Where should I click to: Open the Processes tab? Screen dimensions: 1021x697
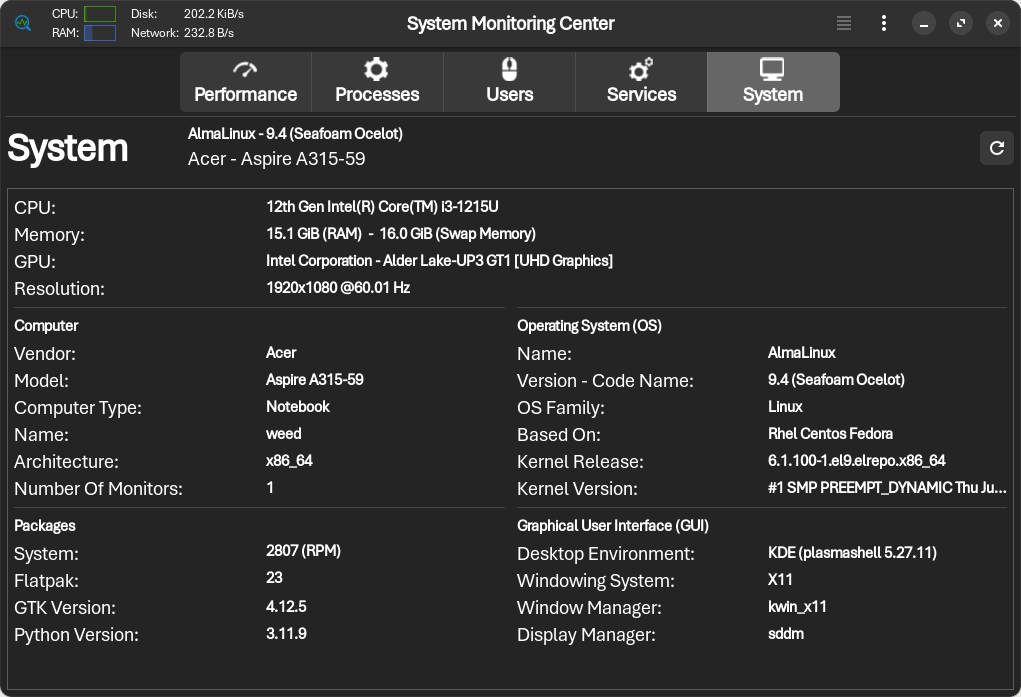(377, 82)
